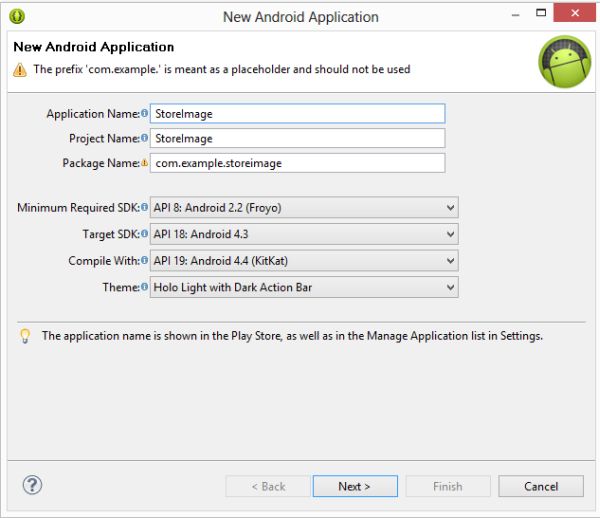Click the info icon beside the Theme label
This screenshot has width=600, height=518.
pyautogui.click(x=144, y=287)
